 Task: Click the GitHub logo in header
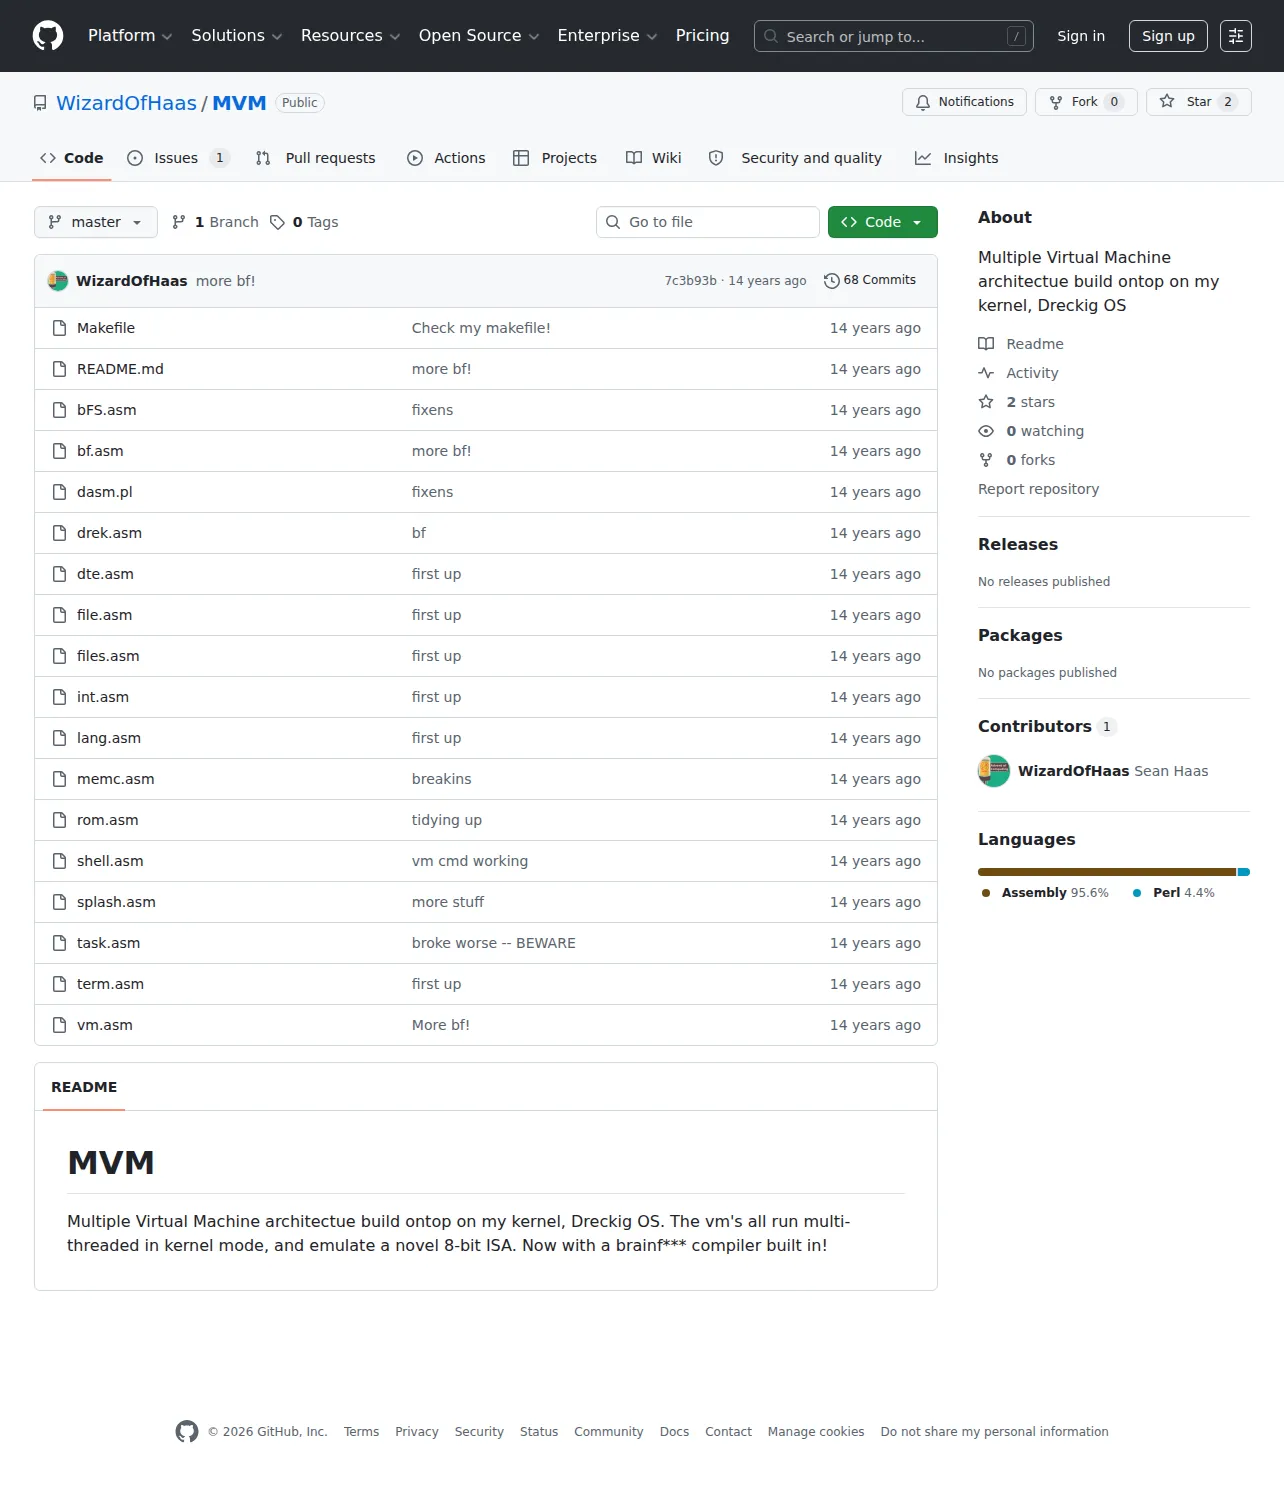(48, 36)
